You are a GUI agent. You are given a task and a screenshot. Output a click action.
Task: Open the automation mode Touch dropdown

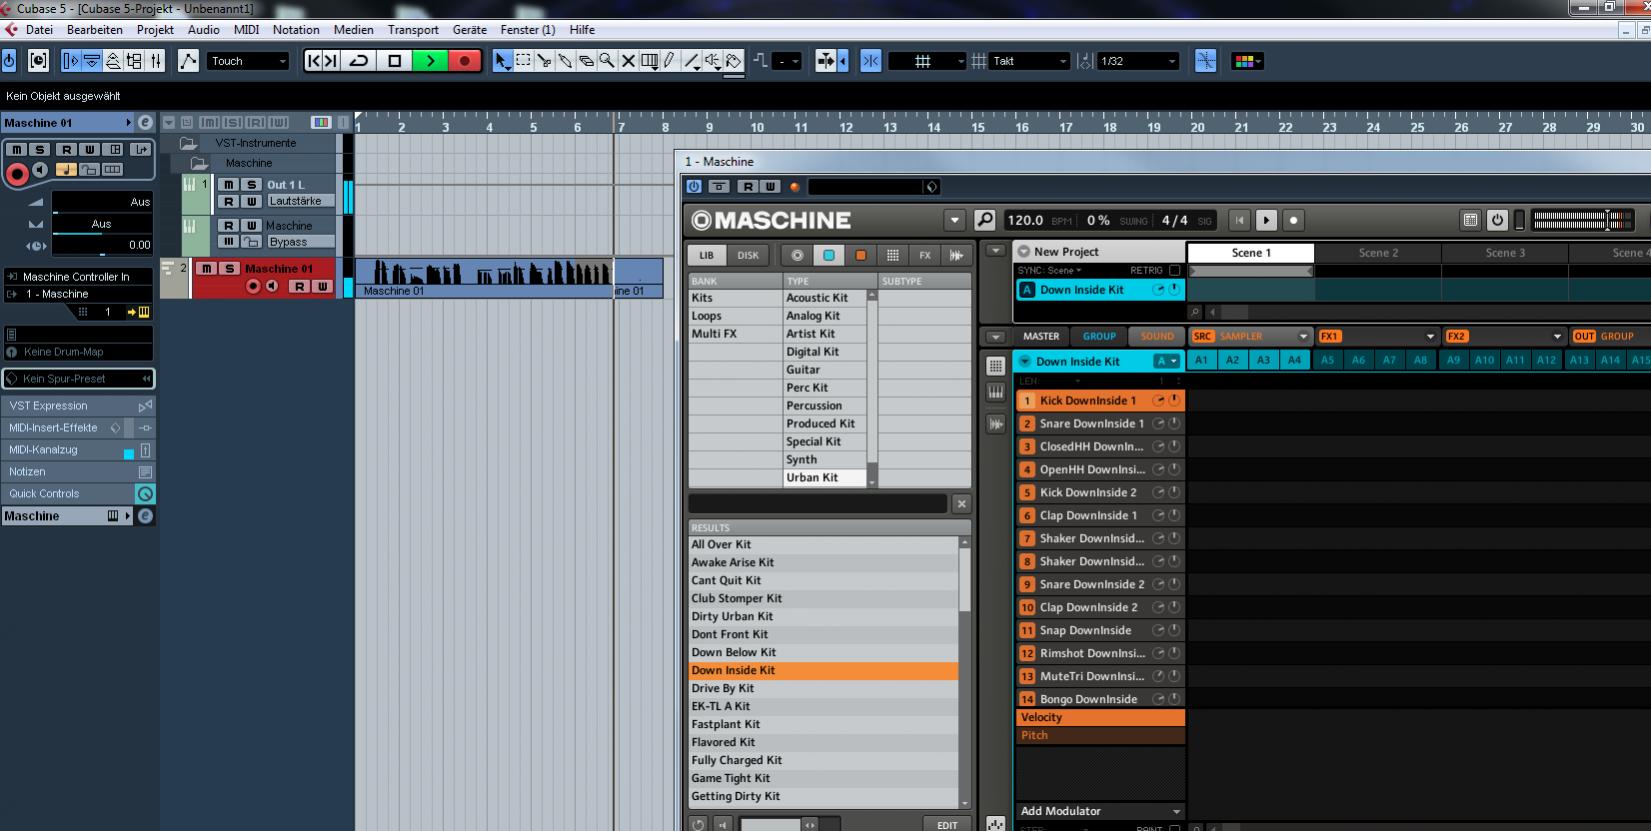pos(248,61)
